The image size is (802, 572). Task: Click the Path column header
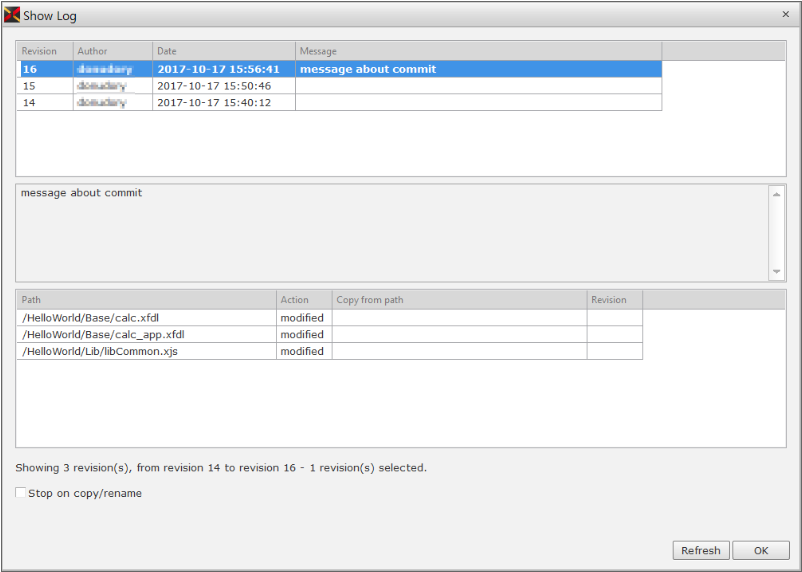(146, 300)
